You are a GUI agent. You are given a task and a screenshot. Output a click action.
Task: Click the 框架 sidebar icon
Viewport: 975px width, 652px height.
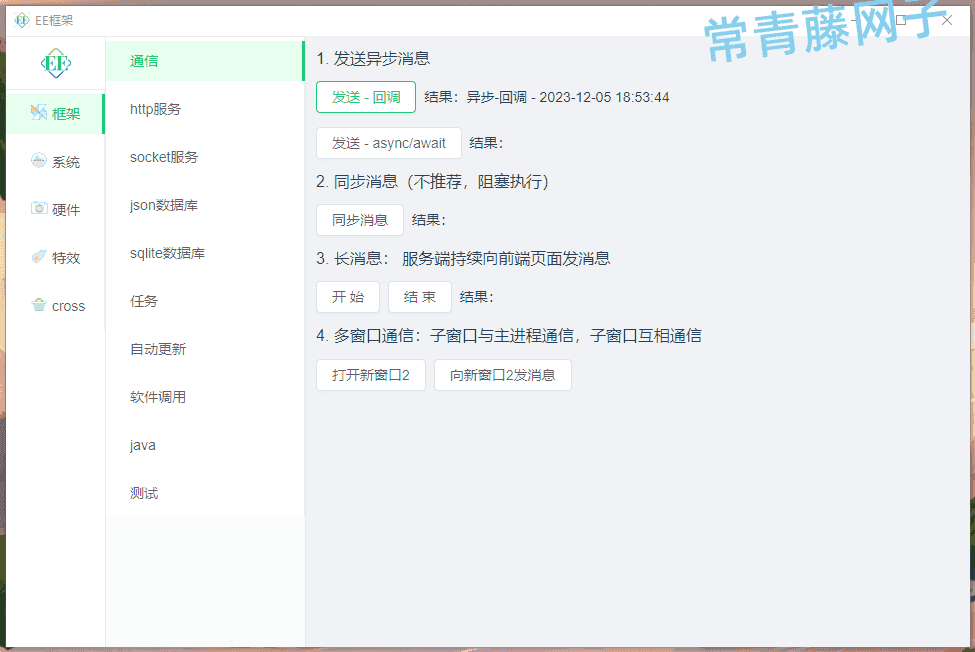coord(39,112)
